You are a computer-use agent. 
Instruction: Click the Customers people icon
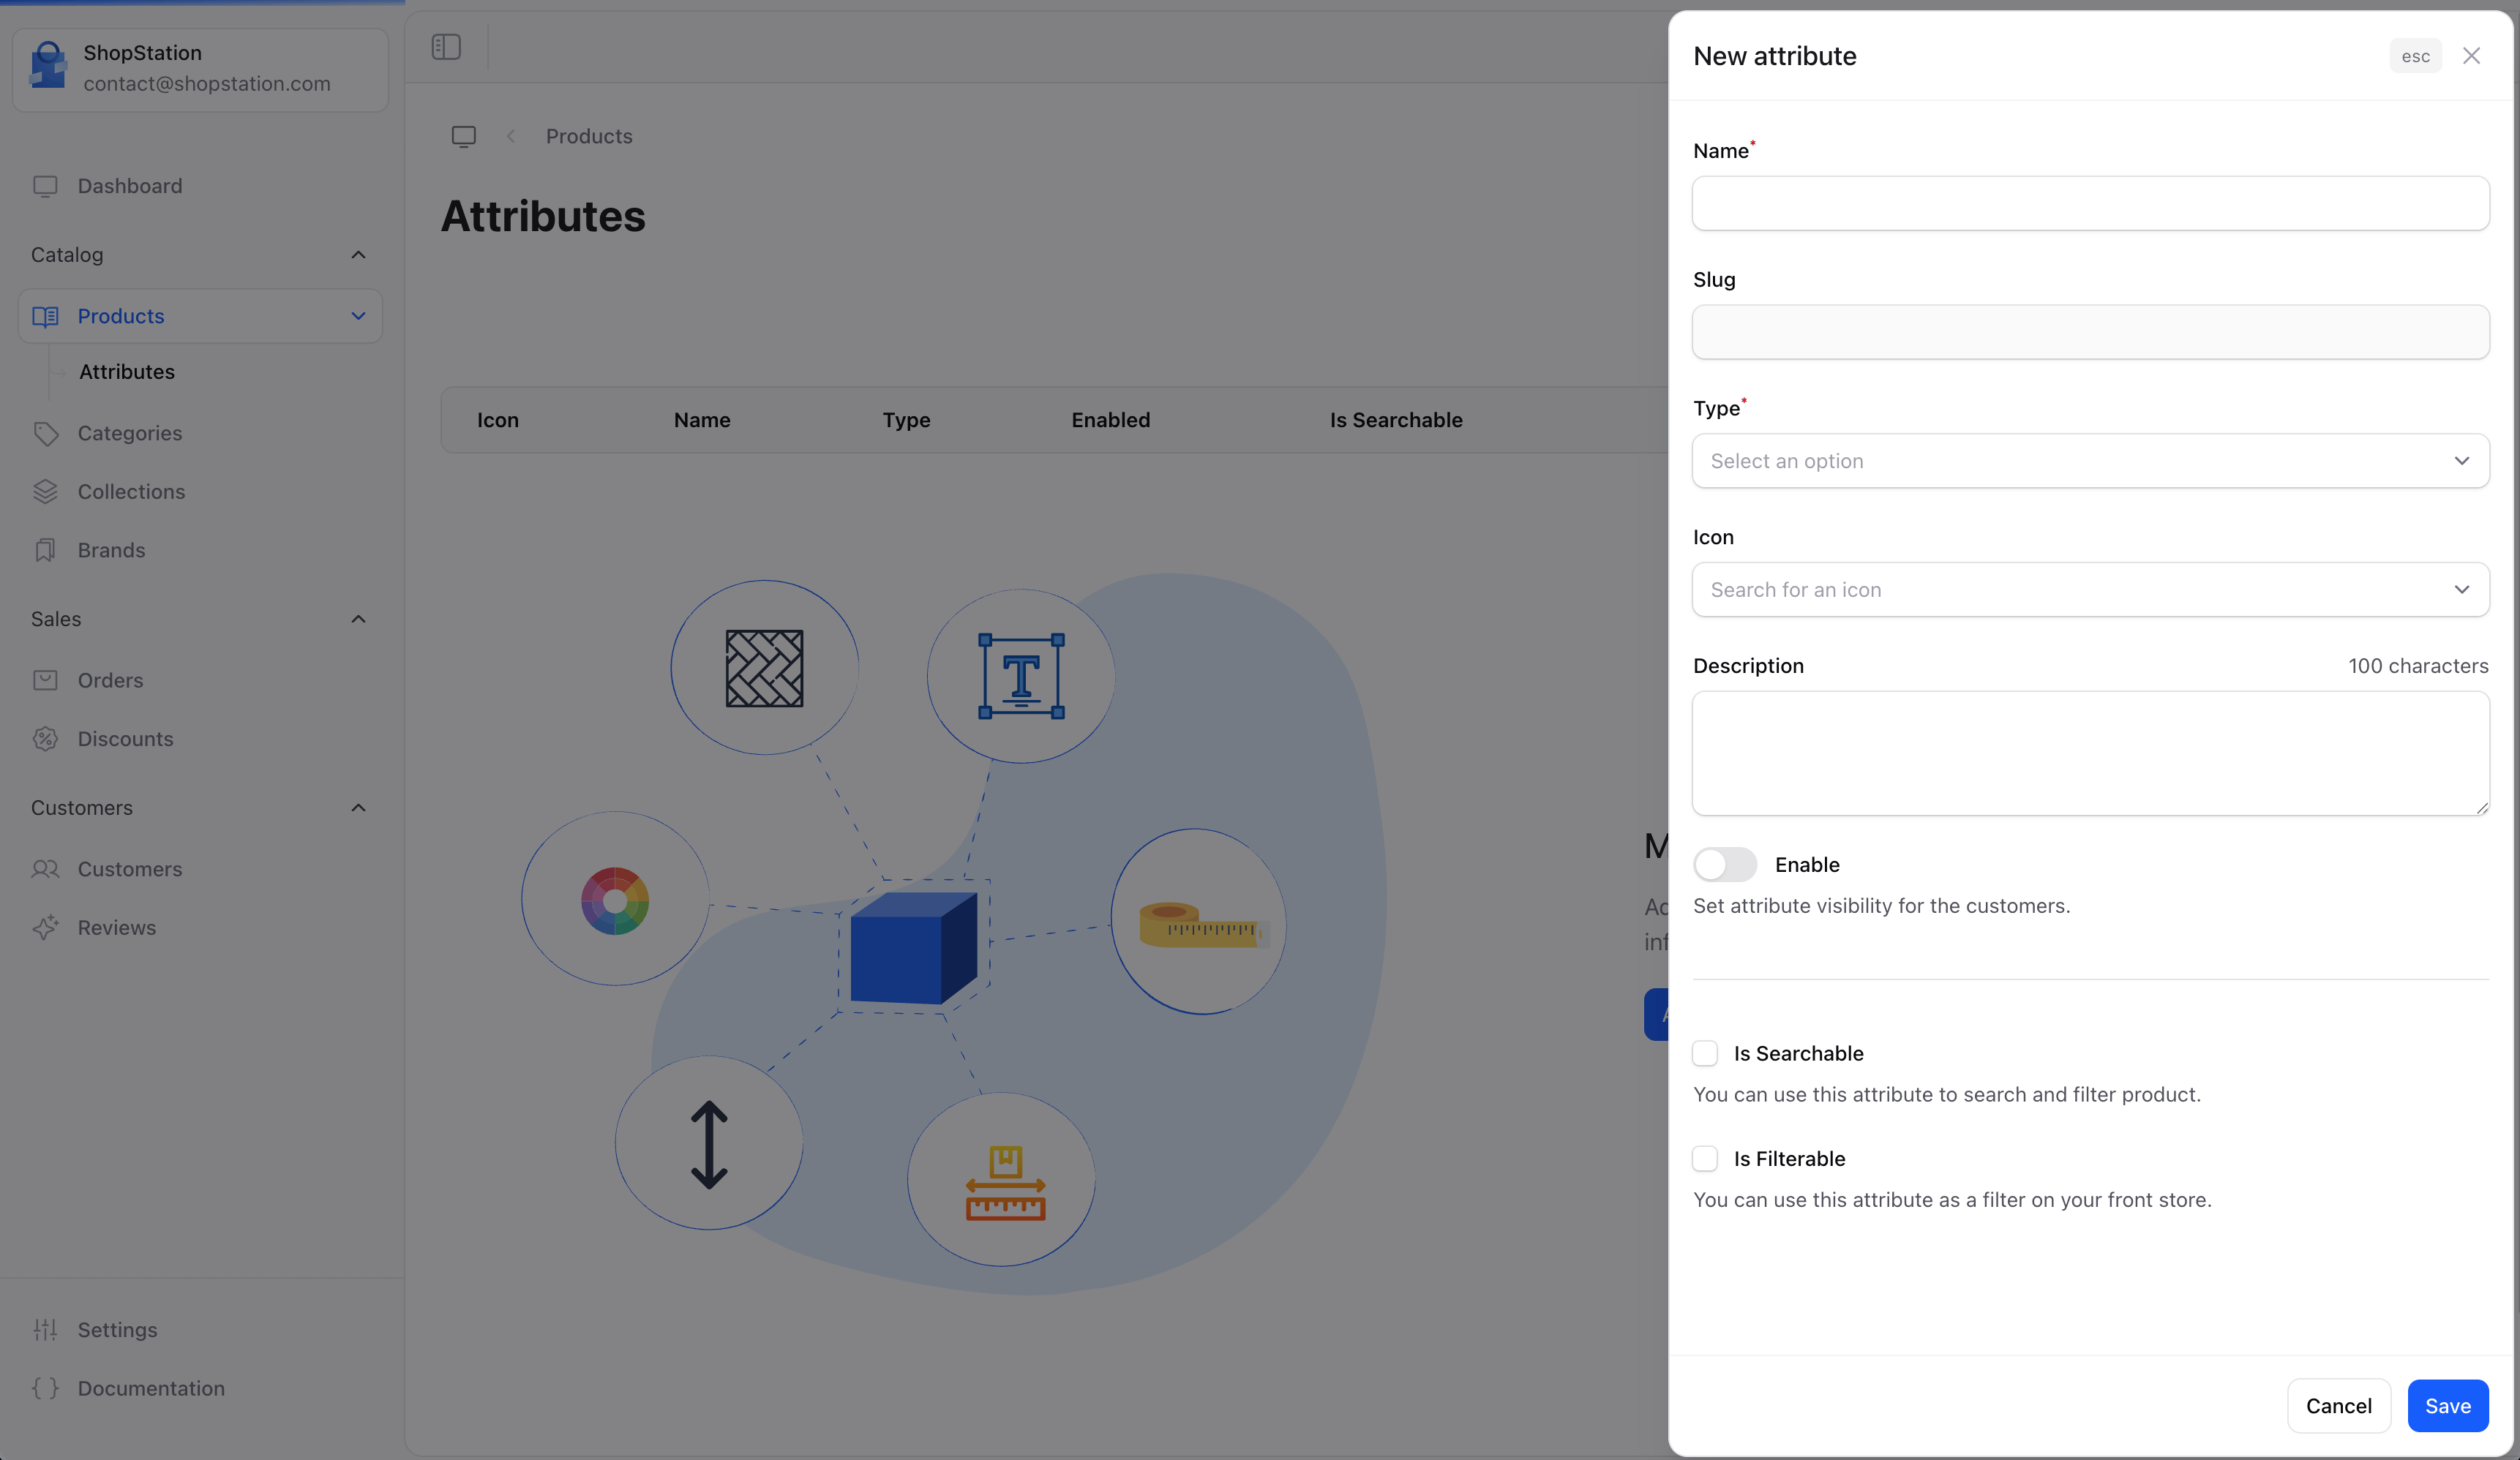tap(45, 869)
